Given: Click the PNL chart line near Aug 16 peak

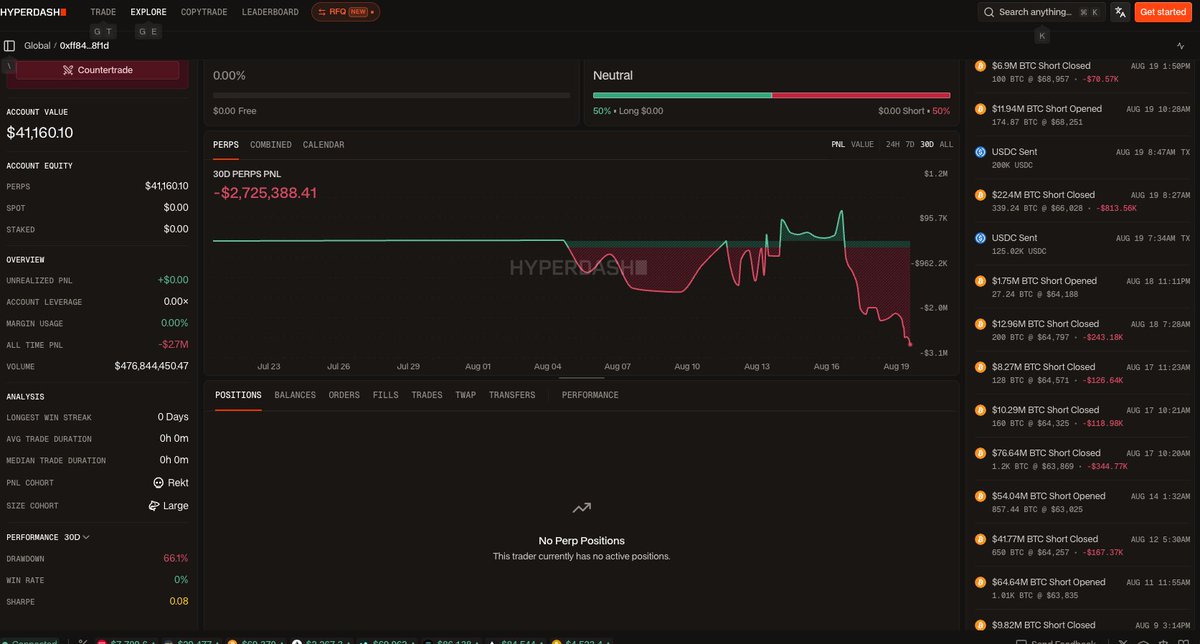Looking at the screenshot, I should pos(842,212).
